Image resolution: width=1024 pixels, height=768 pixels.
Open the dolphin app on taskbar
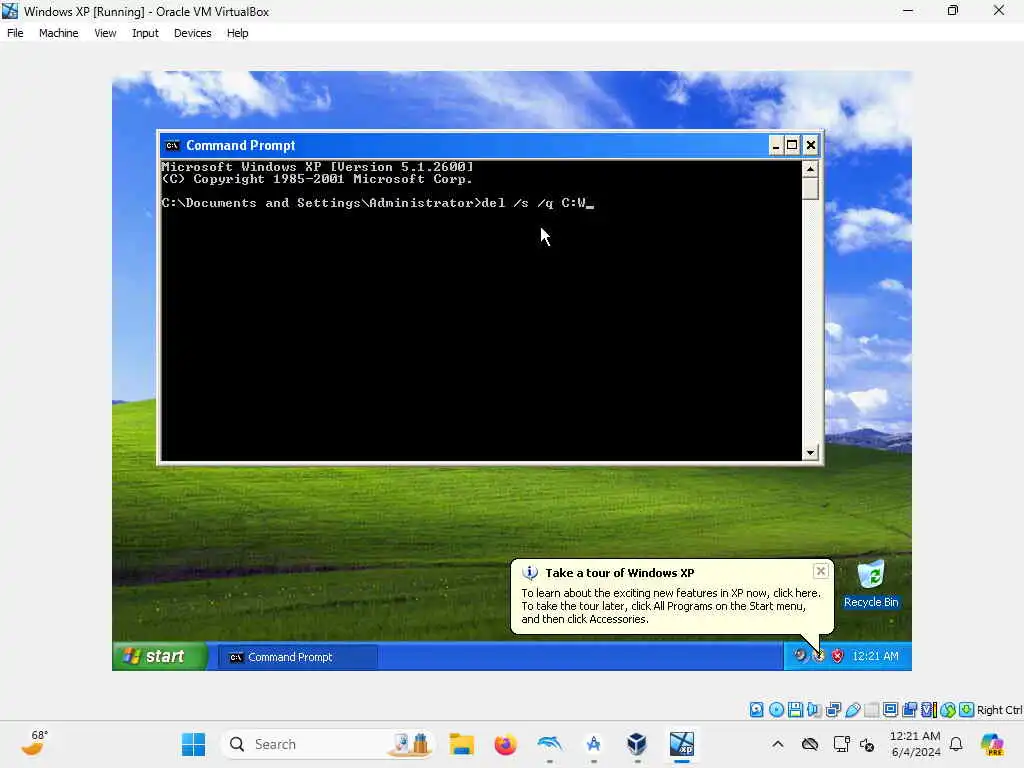tap(549, 744)
